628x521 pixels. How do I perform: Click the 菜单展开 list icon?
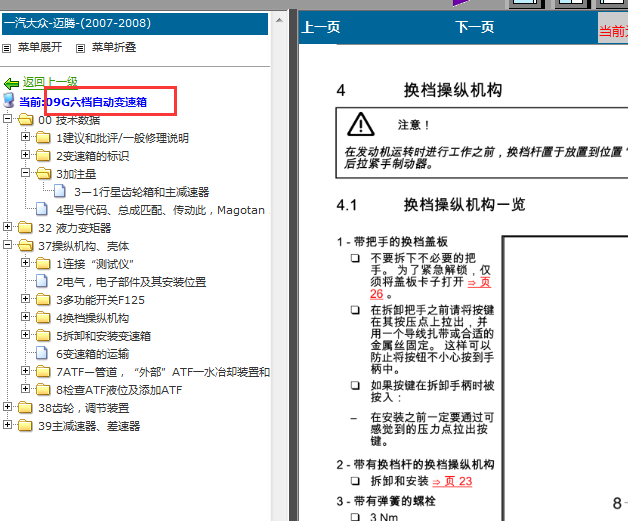[x=7, y=47]
